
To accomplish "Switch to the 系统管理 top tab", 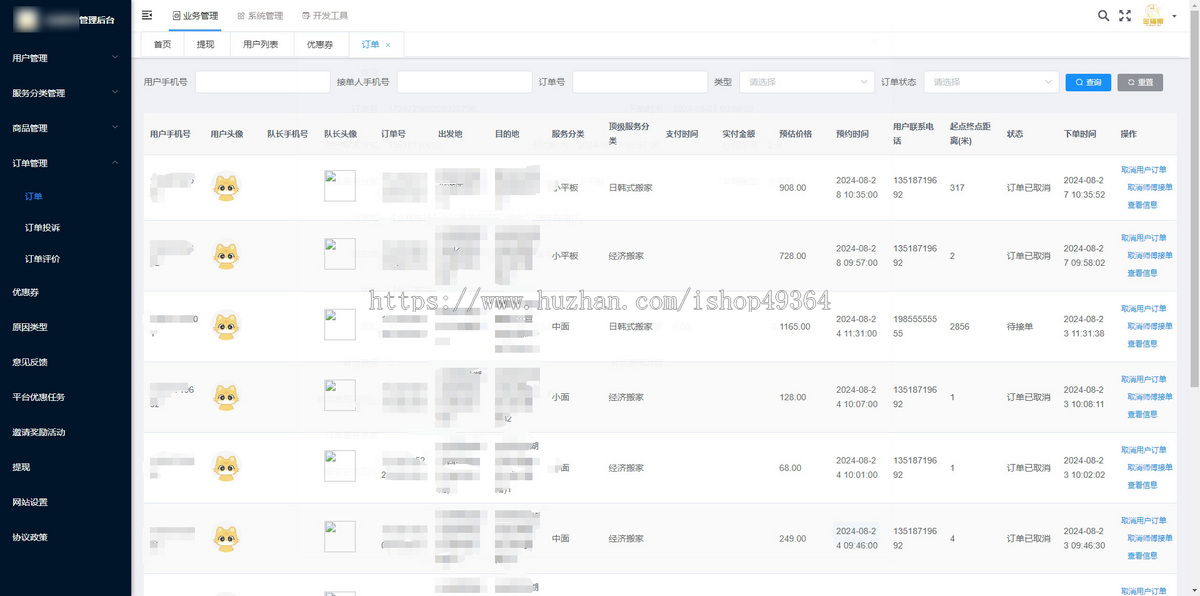I will [x=260, y=16].
